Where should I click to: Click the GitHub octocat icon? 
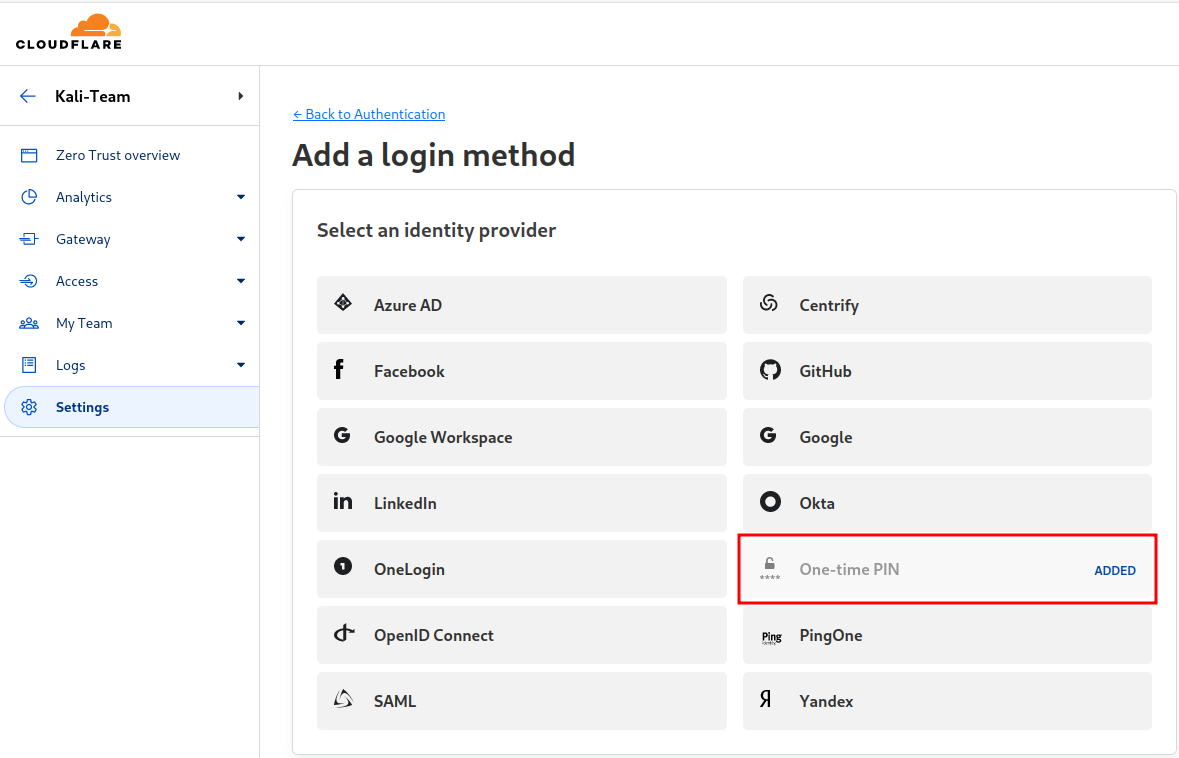[x=770, y=370]
